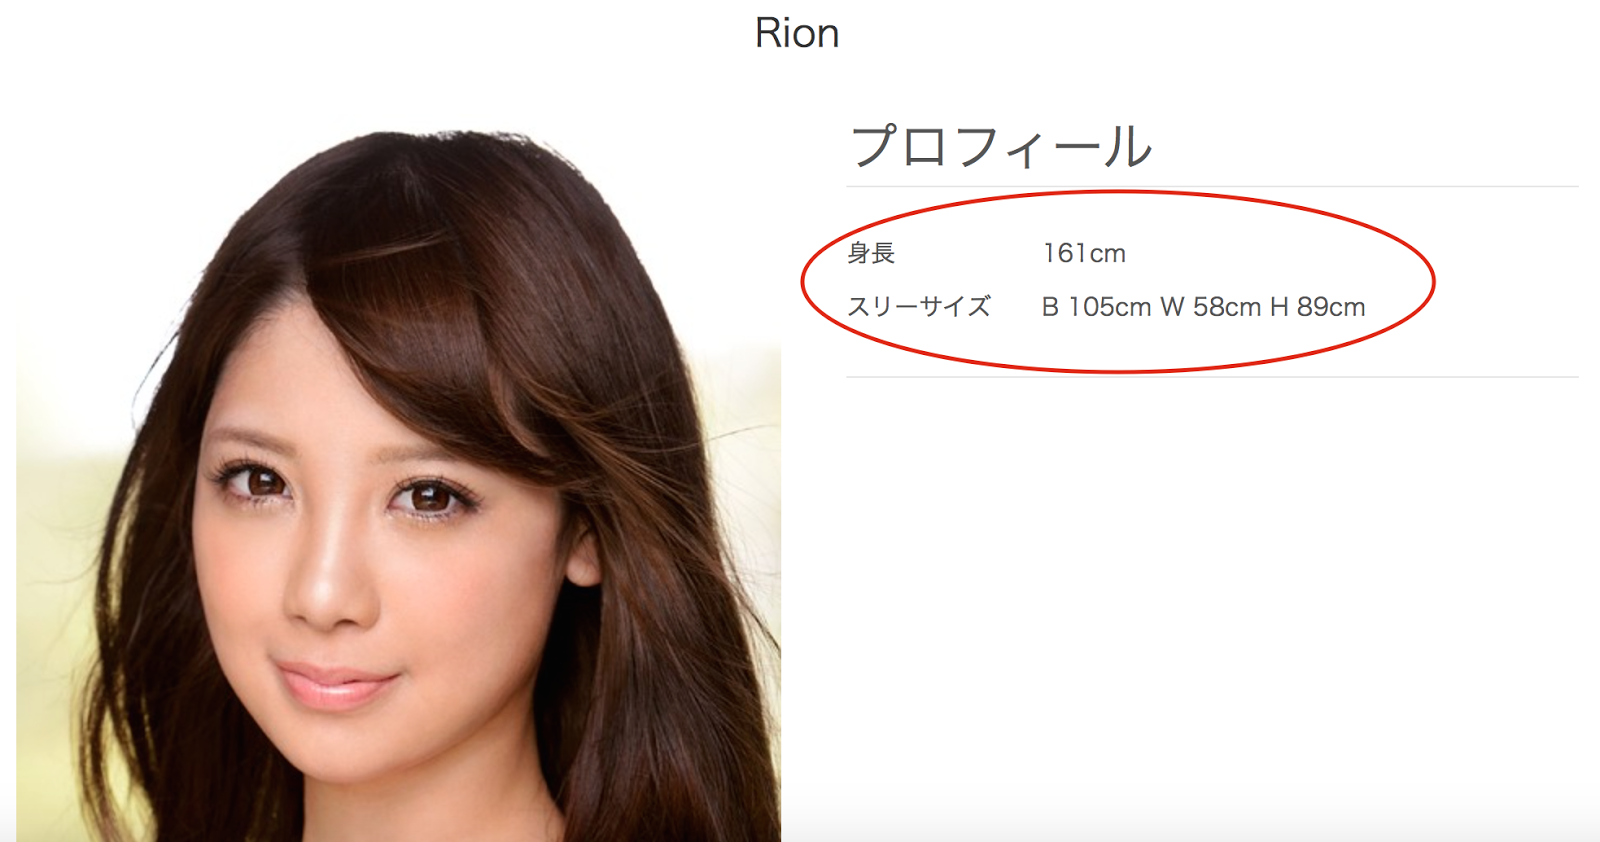The width and height of the screenshot is (1600, 842).
Task: Select the 89cm hip value
Action: point(1331,307)
